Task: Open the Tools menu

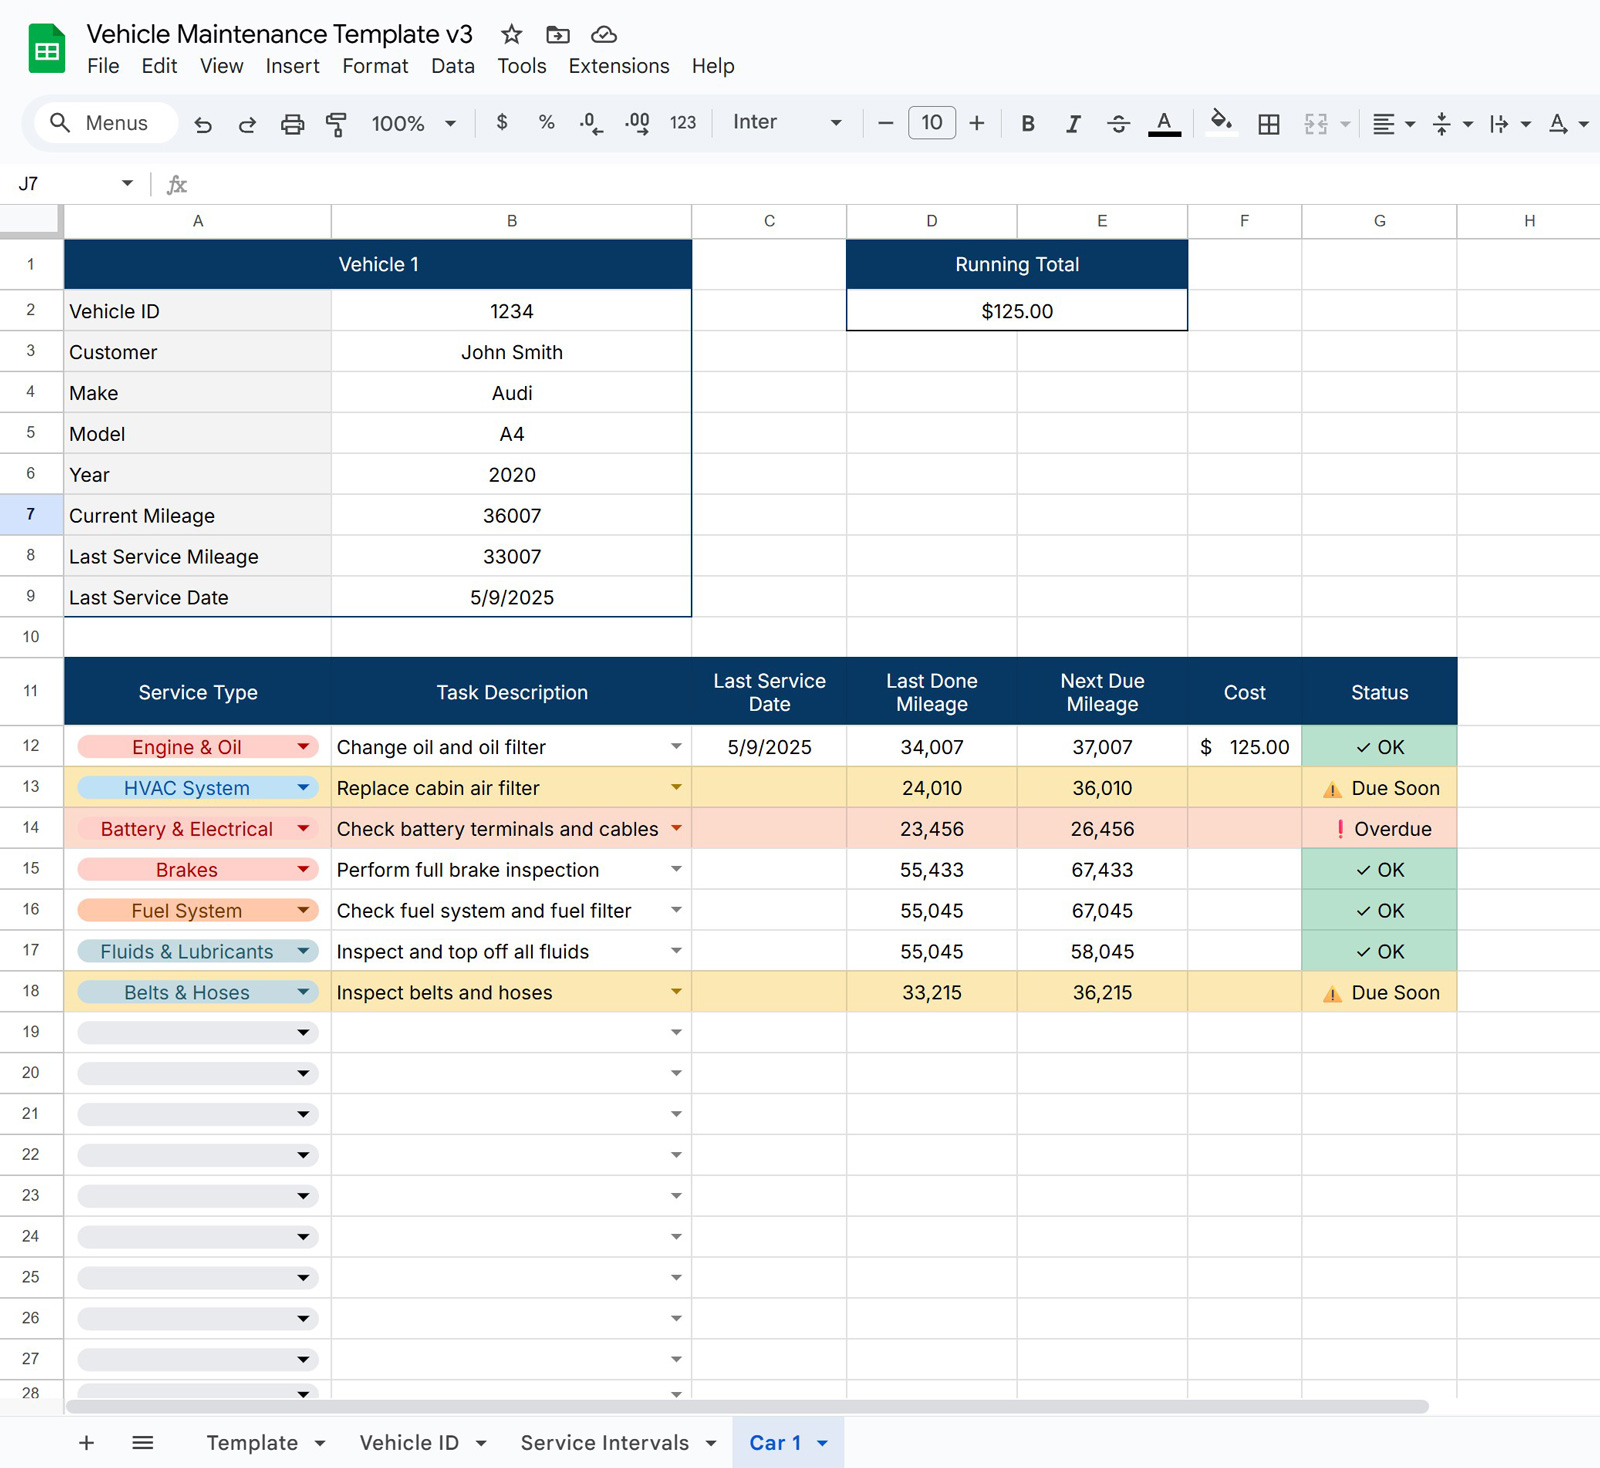Action: pyautogui.click(x=522, y=66)
